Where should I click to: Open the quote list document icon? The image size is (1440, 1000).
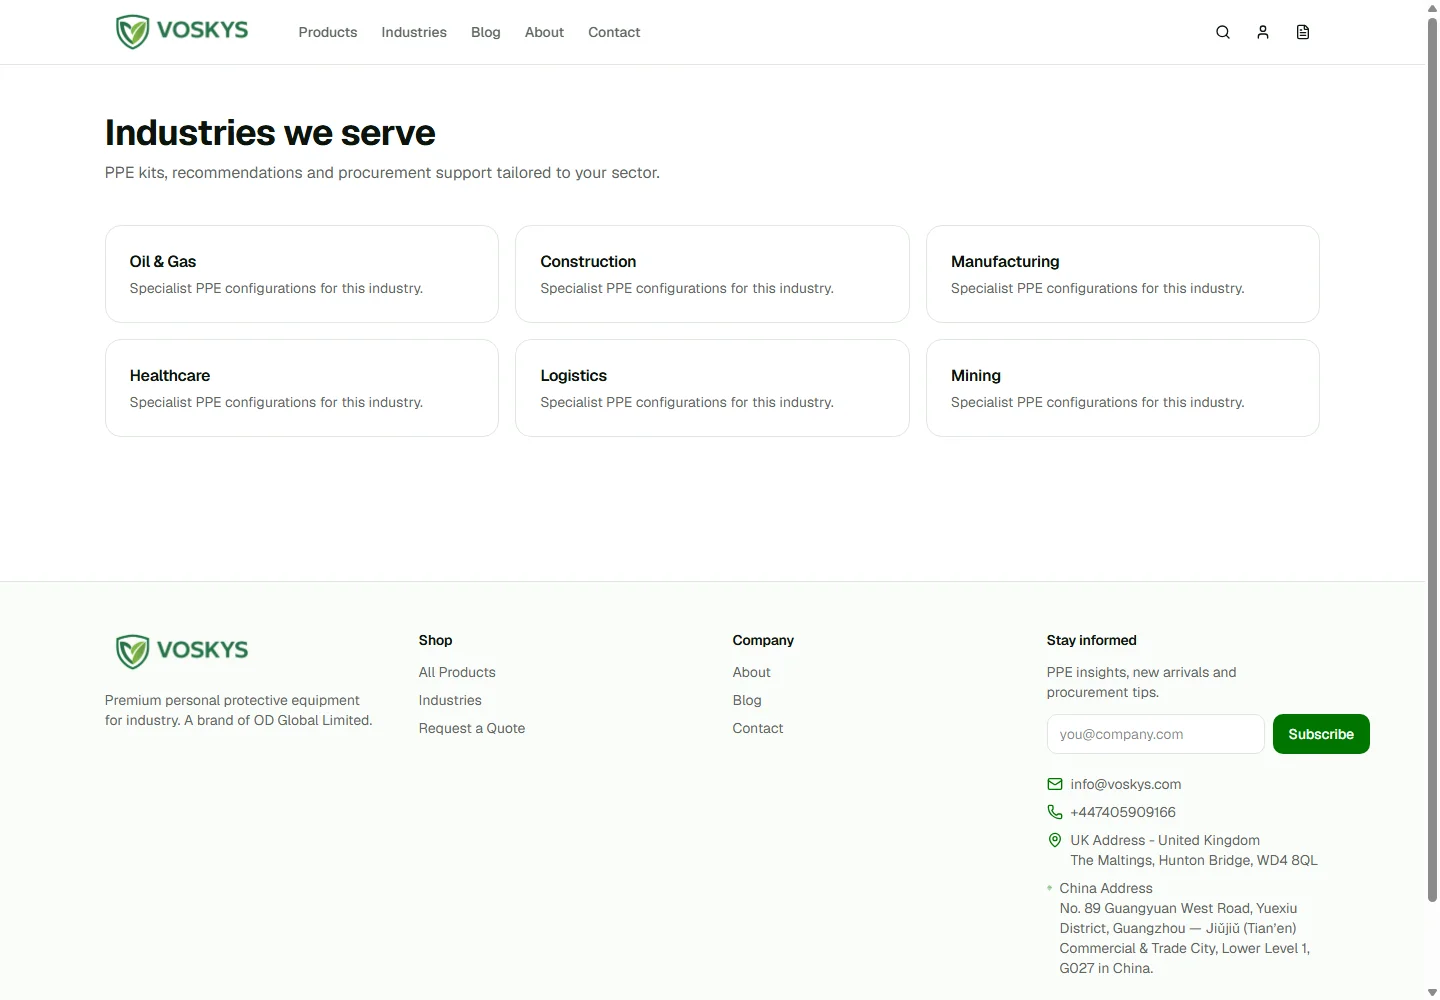coord(1303,32)
